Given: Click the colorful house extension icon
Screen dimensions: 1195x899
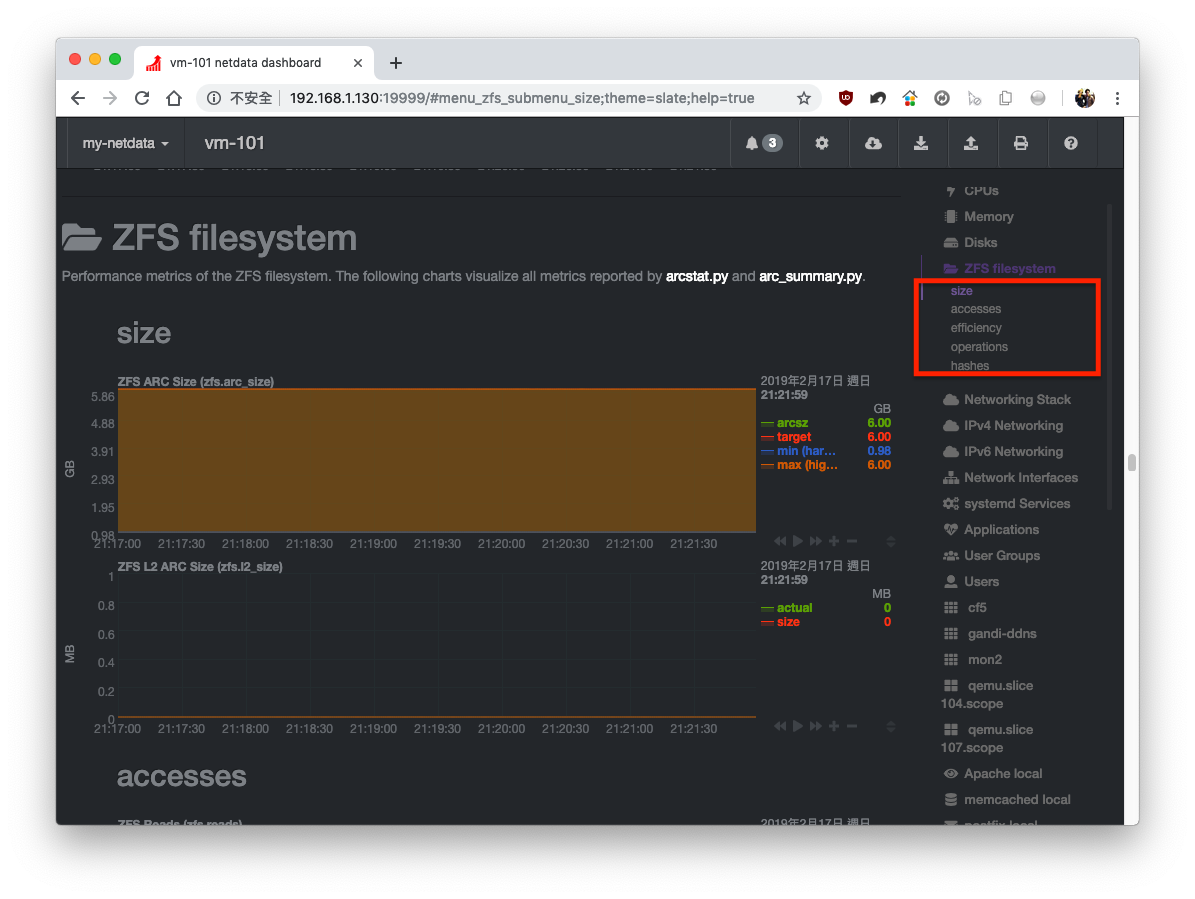Looking at the screenshot, I should coord(910,98).
